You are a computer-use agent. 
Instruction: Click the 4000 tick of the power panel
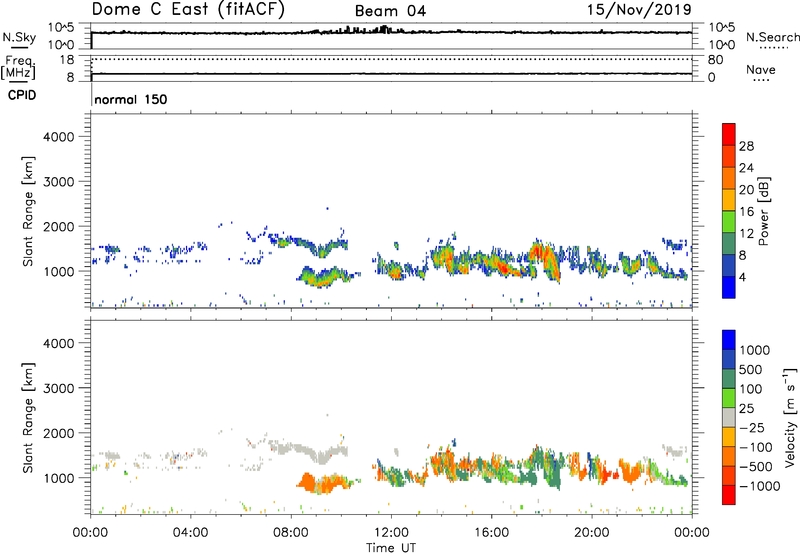(58, 137)
